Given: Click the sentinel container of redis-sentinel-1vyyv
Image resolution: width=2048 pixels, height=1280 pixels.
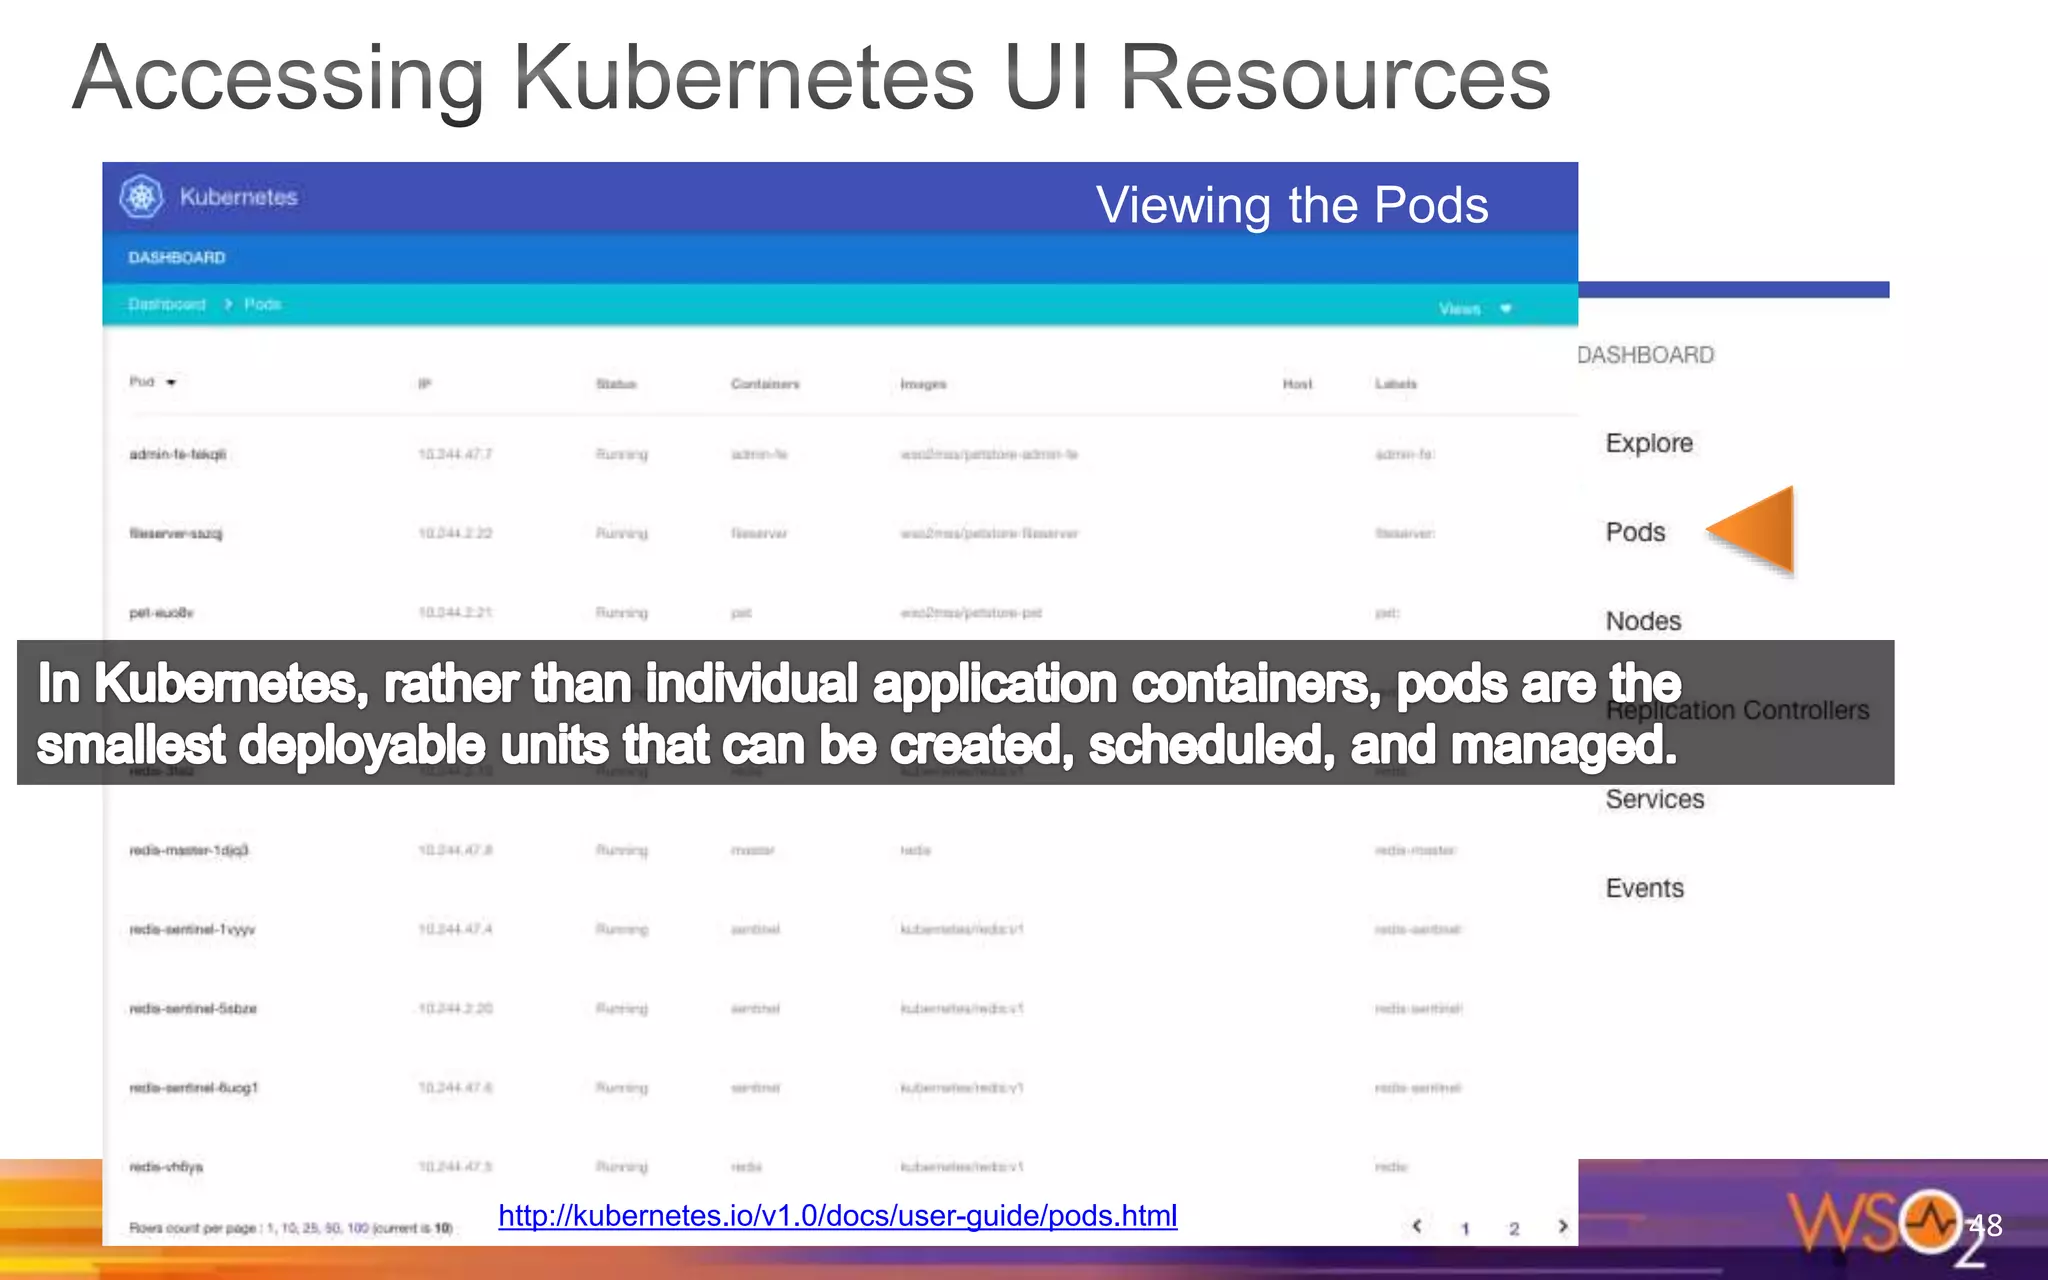Looking at the screenshot, I should [x=755, y=930].
